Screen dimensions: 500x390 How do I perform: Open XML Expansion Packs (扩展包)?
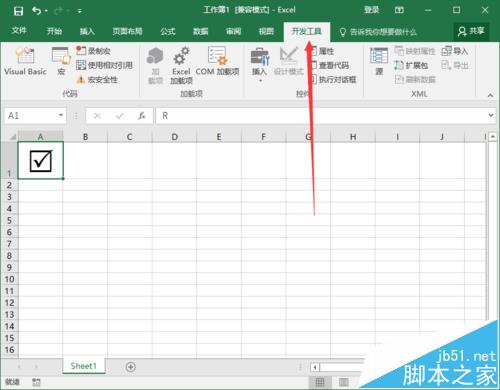[x=411, y=65]
